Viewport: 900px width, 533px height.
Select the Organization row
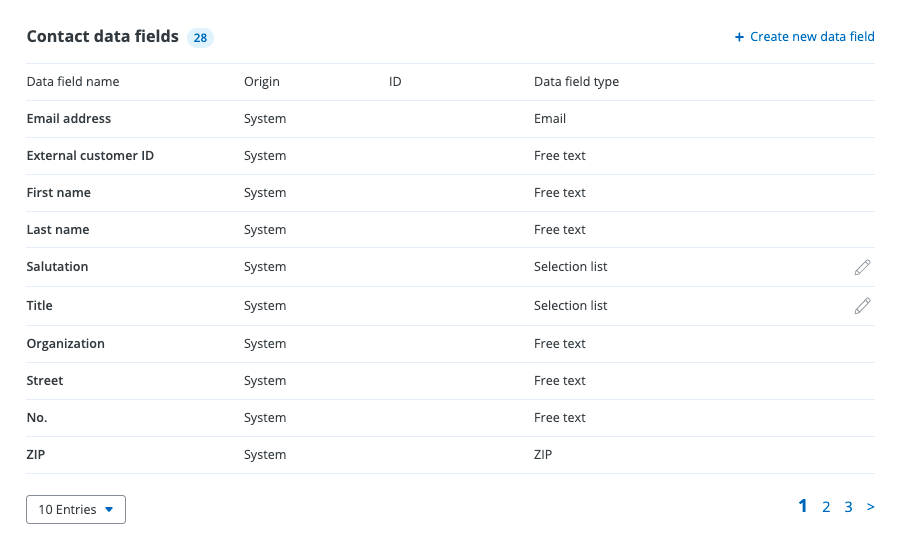(66, 344)
